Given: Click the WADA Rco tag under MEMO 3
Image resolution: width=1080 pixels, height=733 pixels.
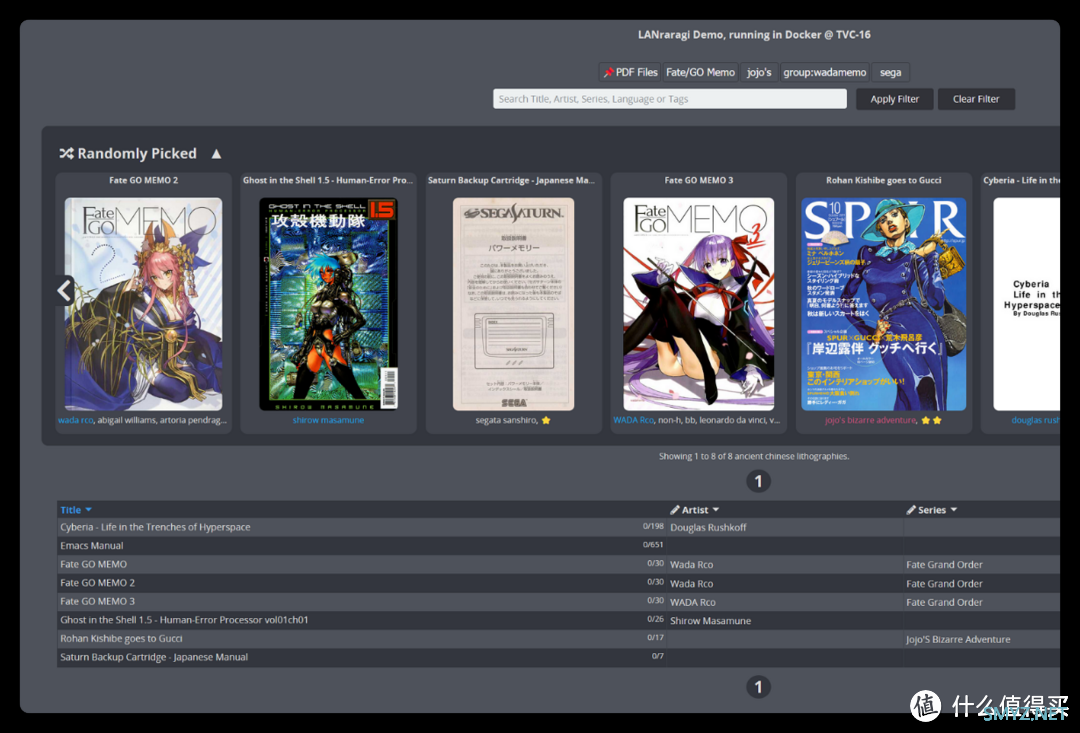Looking at the screenshot, I should [633, 420].
